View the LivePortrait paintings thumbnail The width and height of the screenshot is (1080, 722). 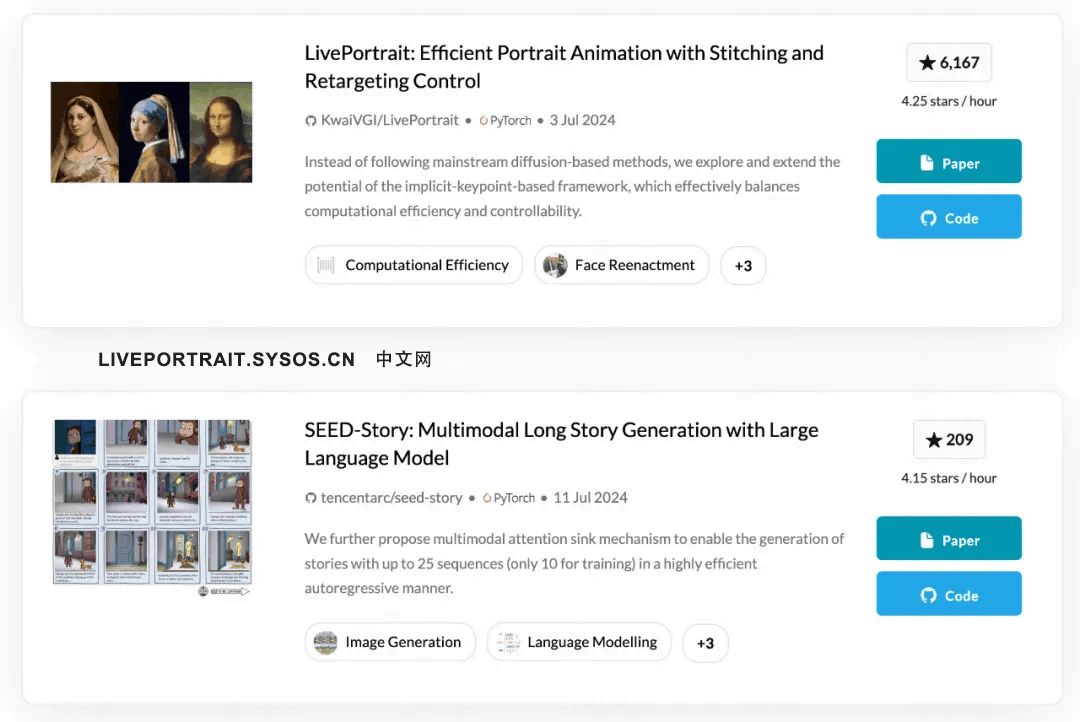pyautogui.click(x=152, y=132)
